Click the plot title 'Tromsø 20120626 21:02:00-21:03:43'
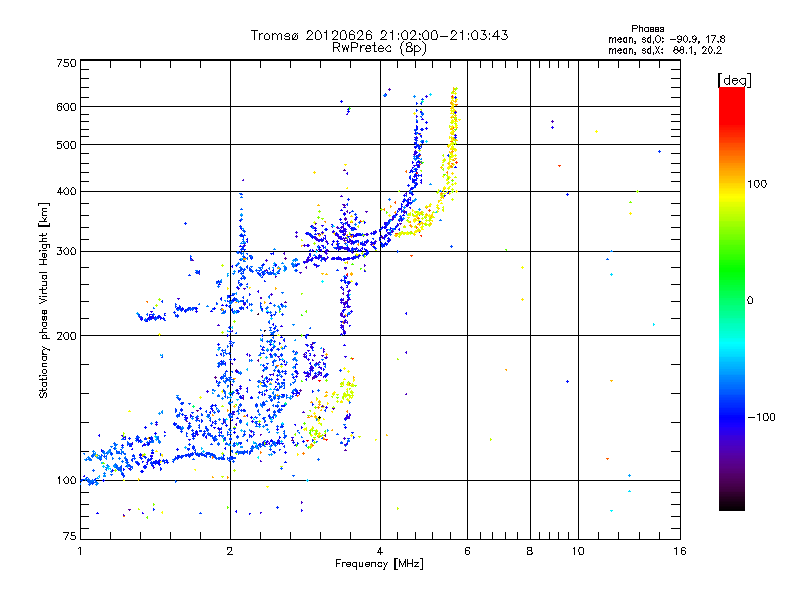Viewport: 800px width, 600px height. [x=379, y=35]
